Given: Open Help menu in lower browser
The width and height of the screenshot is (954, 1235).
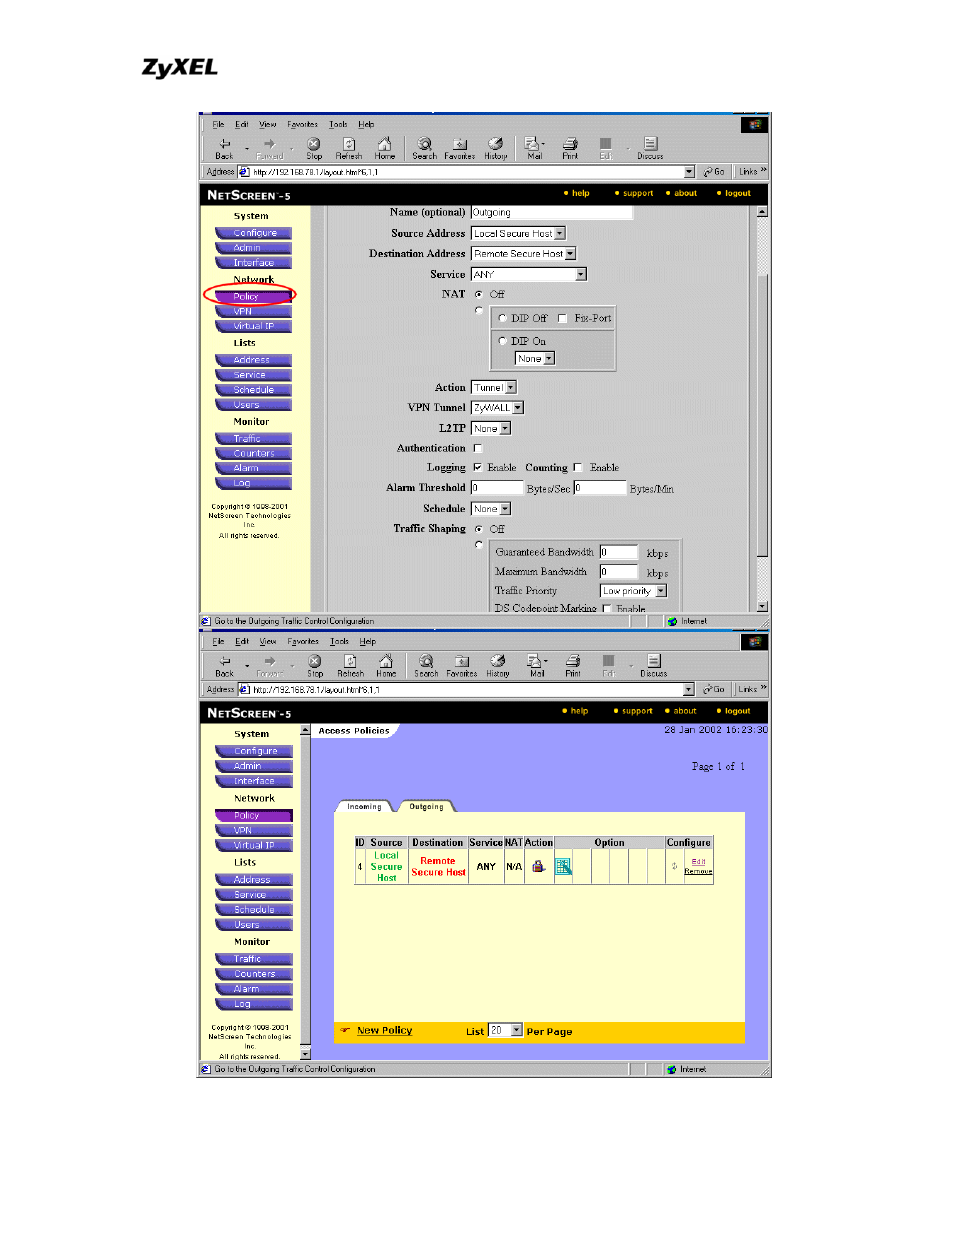Looking at the screenshot, I should [x=368, y=642].
